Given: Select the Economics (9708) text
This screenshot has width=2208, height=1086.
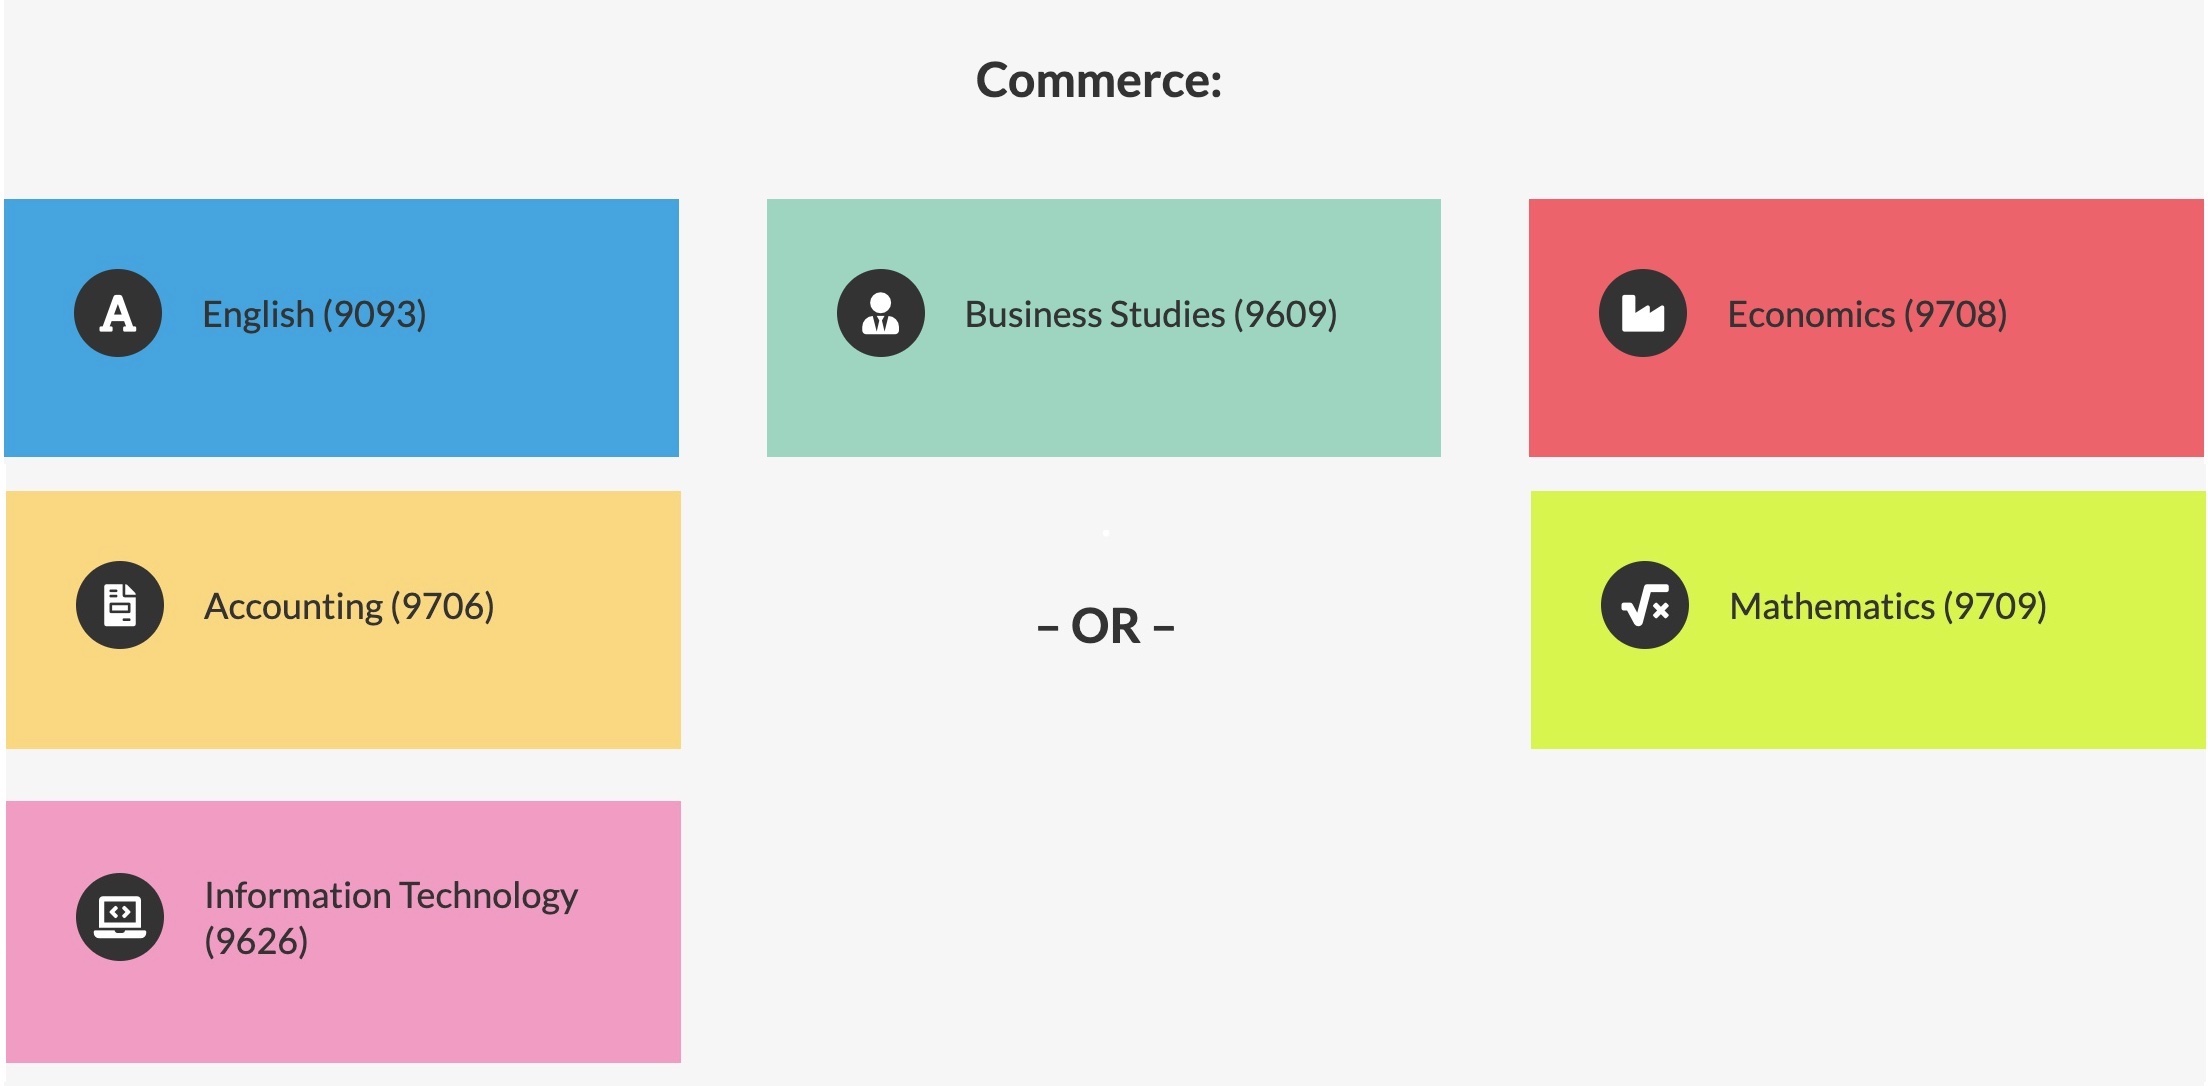Looking at the screenshot, I should 1867,314.
